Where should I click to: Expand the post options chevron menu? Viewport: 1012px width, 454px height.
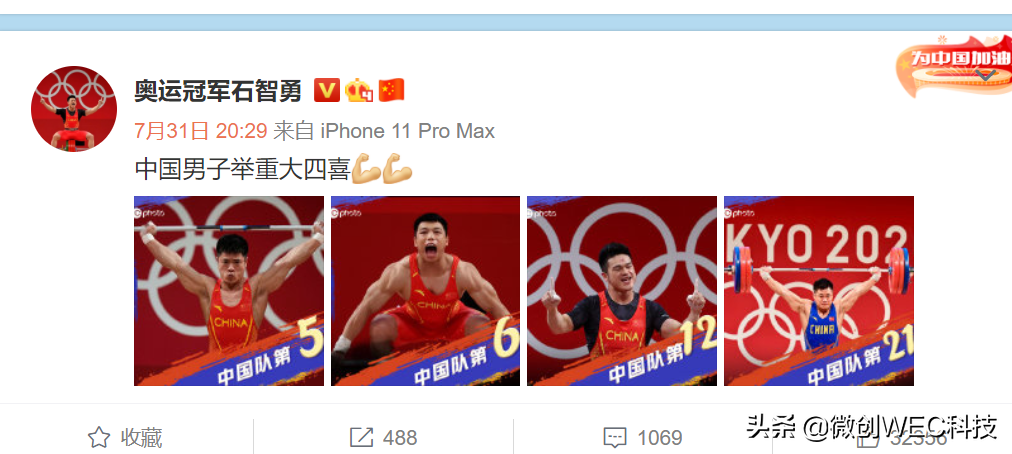pos(985,76)
